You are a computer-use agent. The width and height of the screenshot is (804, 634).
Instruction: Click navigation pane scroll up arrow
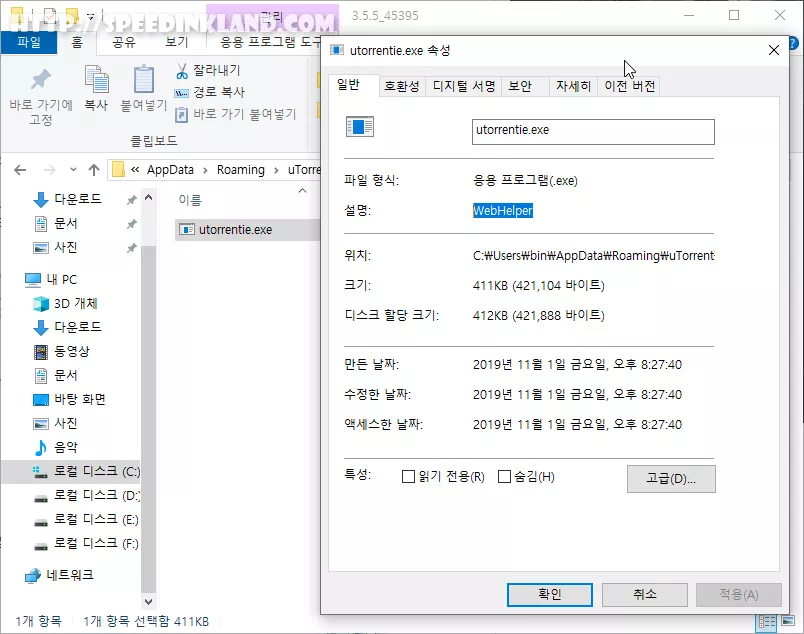coord(148,197)
